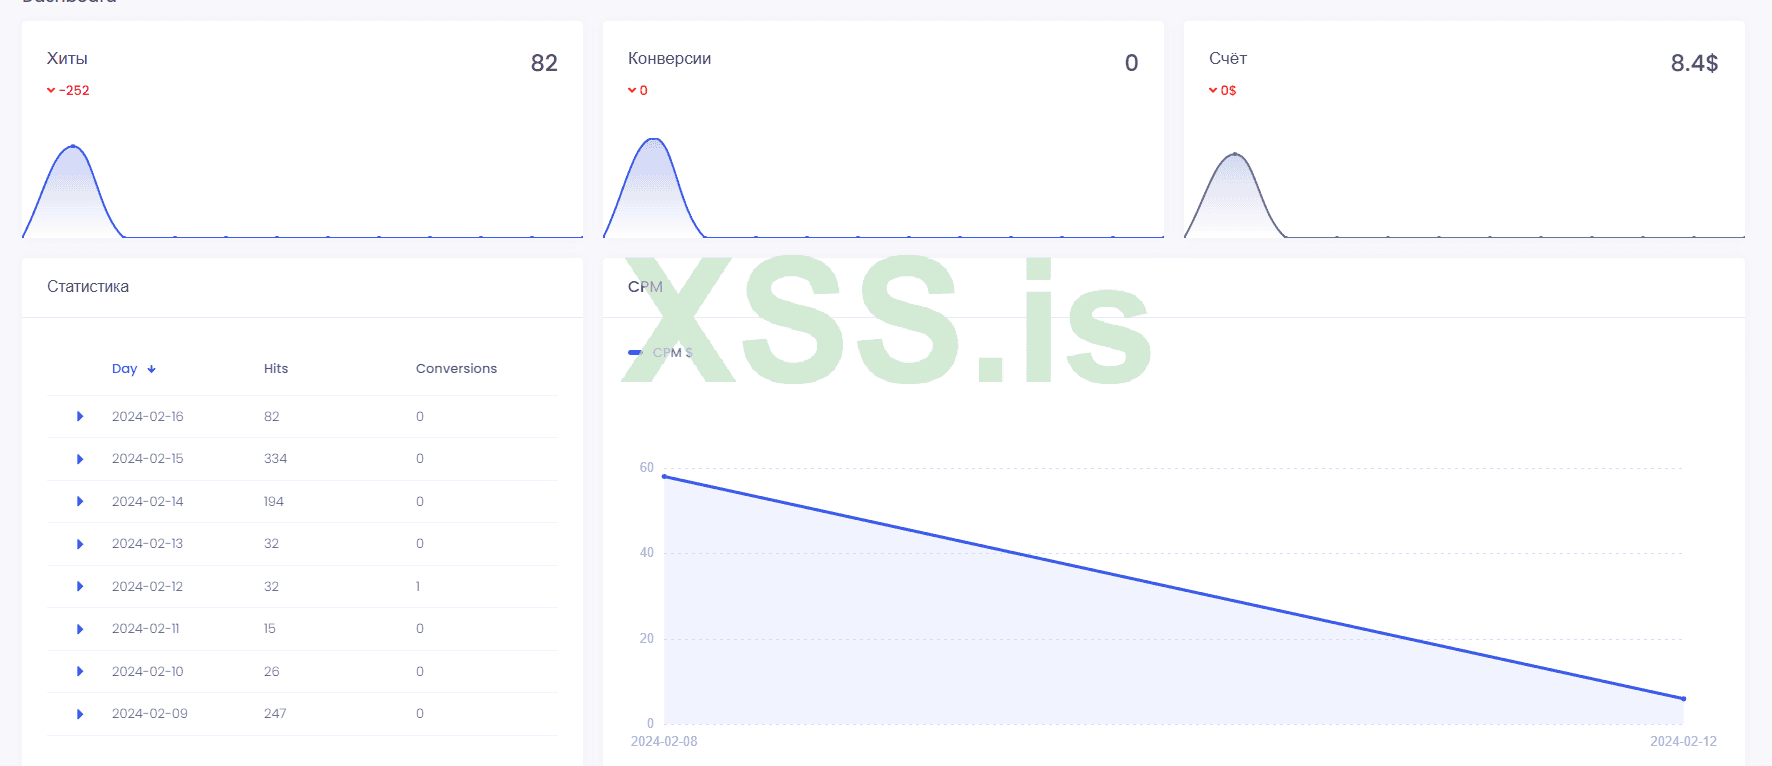Click the 2024-02-12 axis label on chart
Viewport: 1772px width, 766px height.
point(1683,741)
